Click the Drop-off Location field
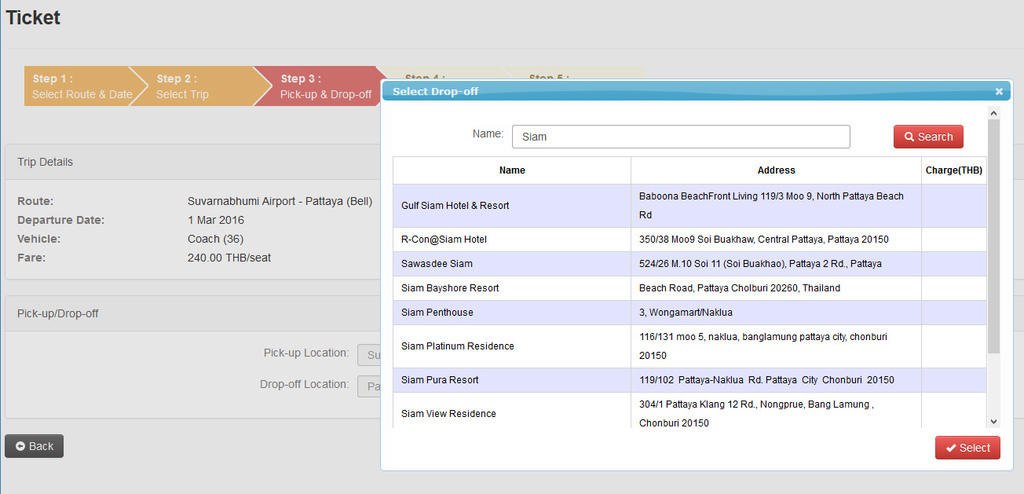Viewport: 1024px width, 494px height. (369, 387)
